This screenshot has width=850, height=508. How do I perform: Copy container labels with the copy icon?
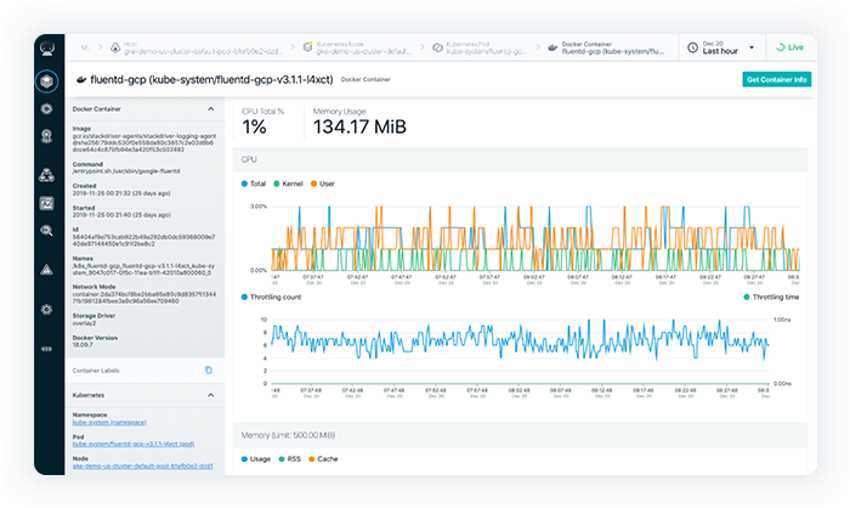(209, 370)
